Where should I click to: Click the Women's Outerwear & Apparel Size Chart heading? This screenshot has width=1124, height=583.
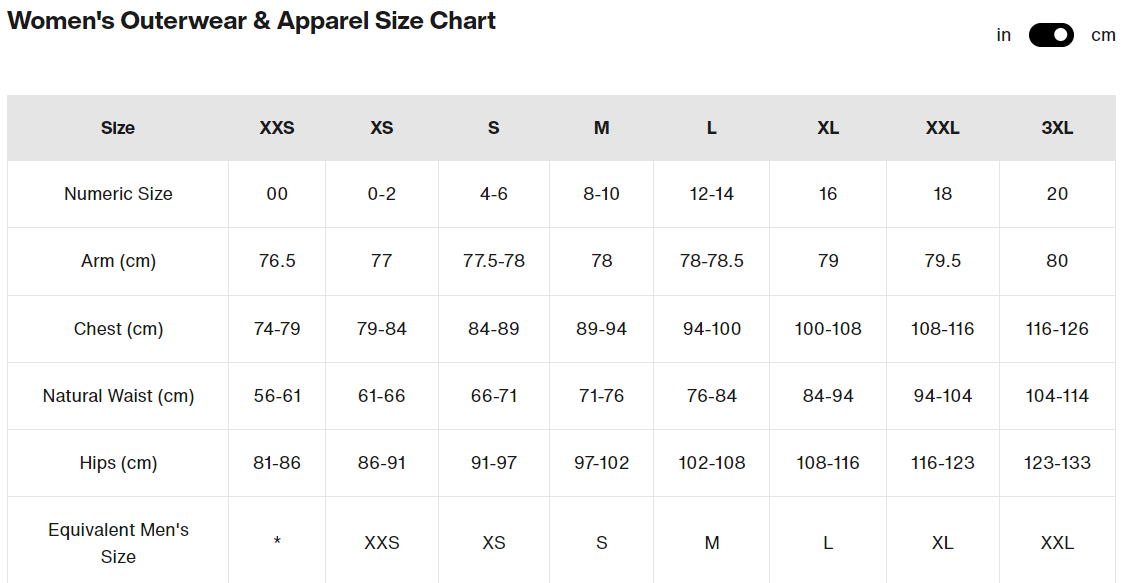pyautogui.click(x=251, y=20)
